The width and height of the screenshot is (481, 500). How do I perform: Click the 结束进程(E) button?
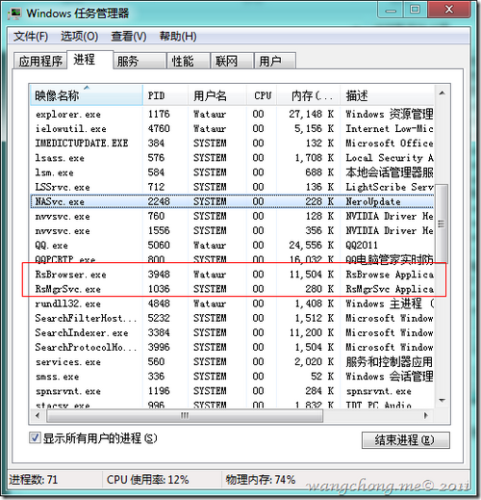[405, 440]
